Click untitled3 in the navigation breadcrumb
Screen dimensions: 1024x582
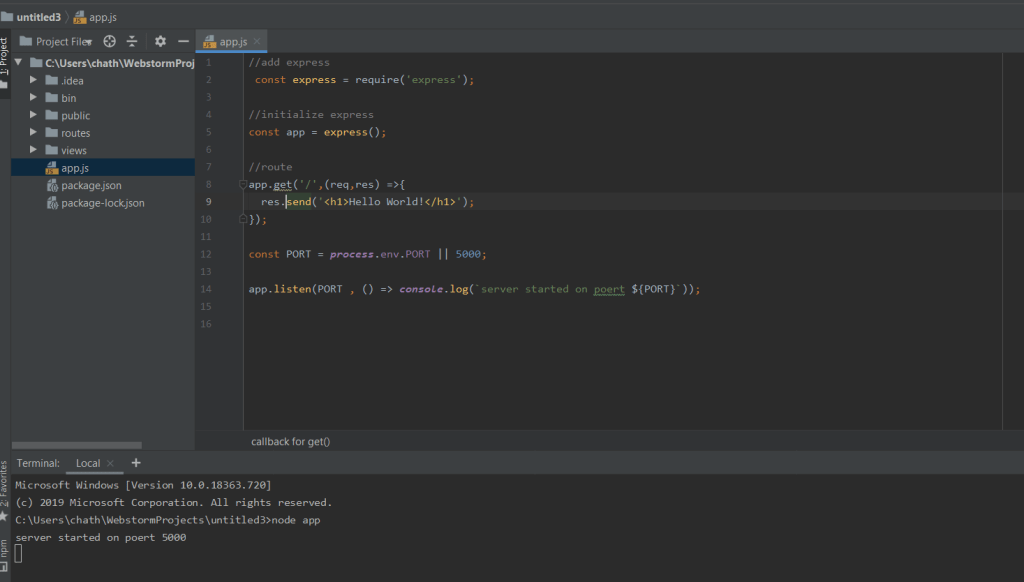coord(38,17)
